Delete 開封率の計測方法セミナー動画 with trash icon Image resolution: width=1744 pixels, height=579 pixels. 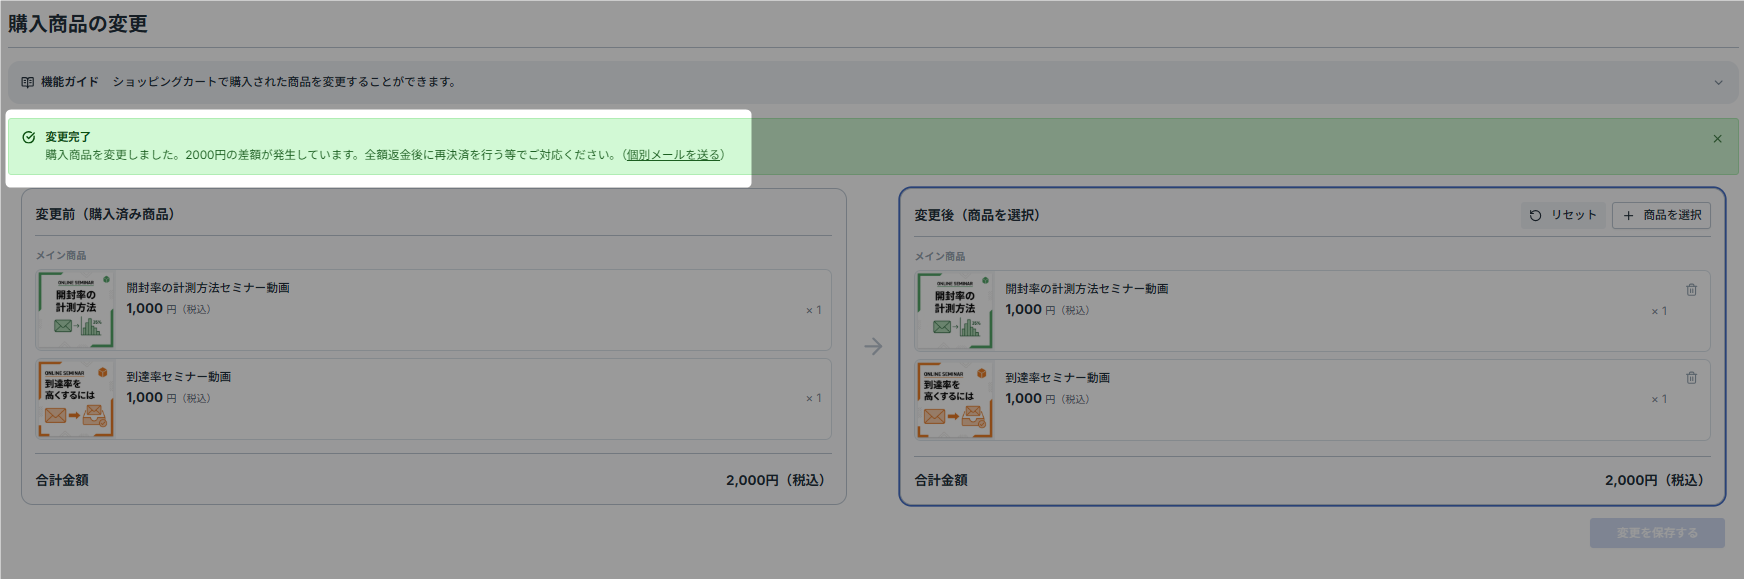point(1691,290)
